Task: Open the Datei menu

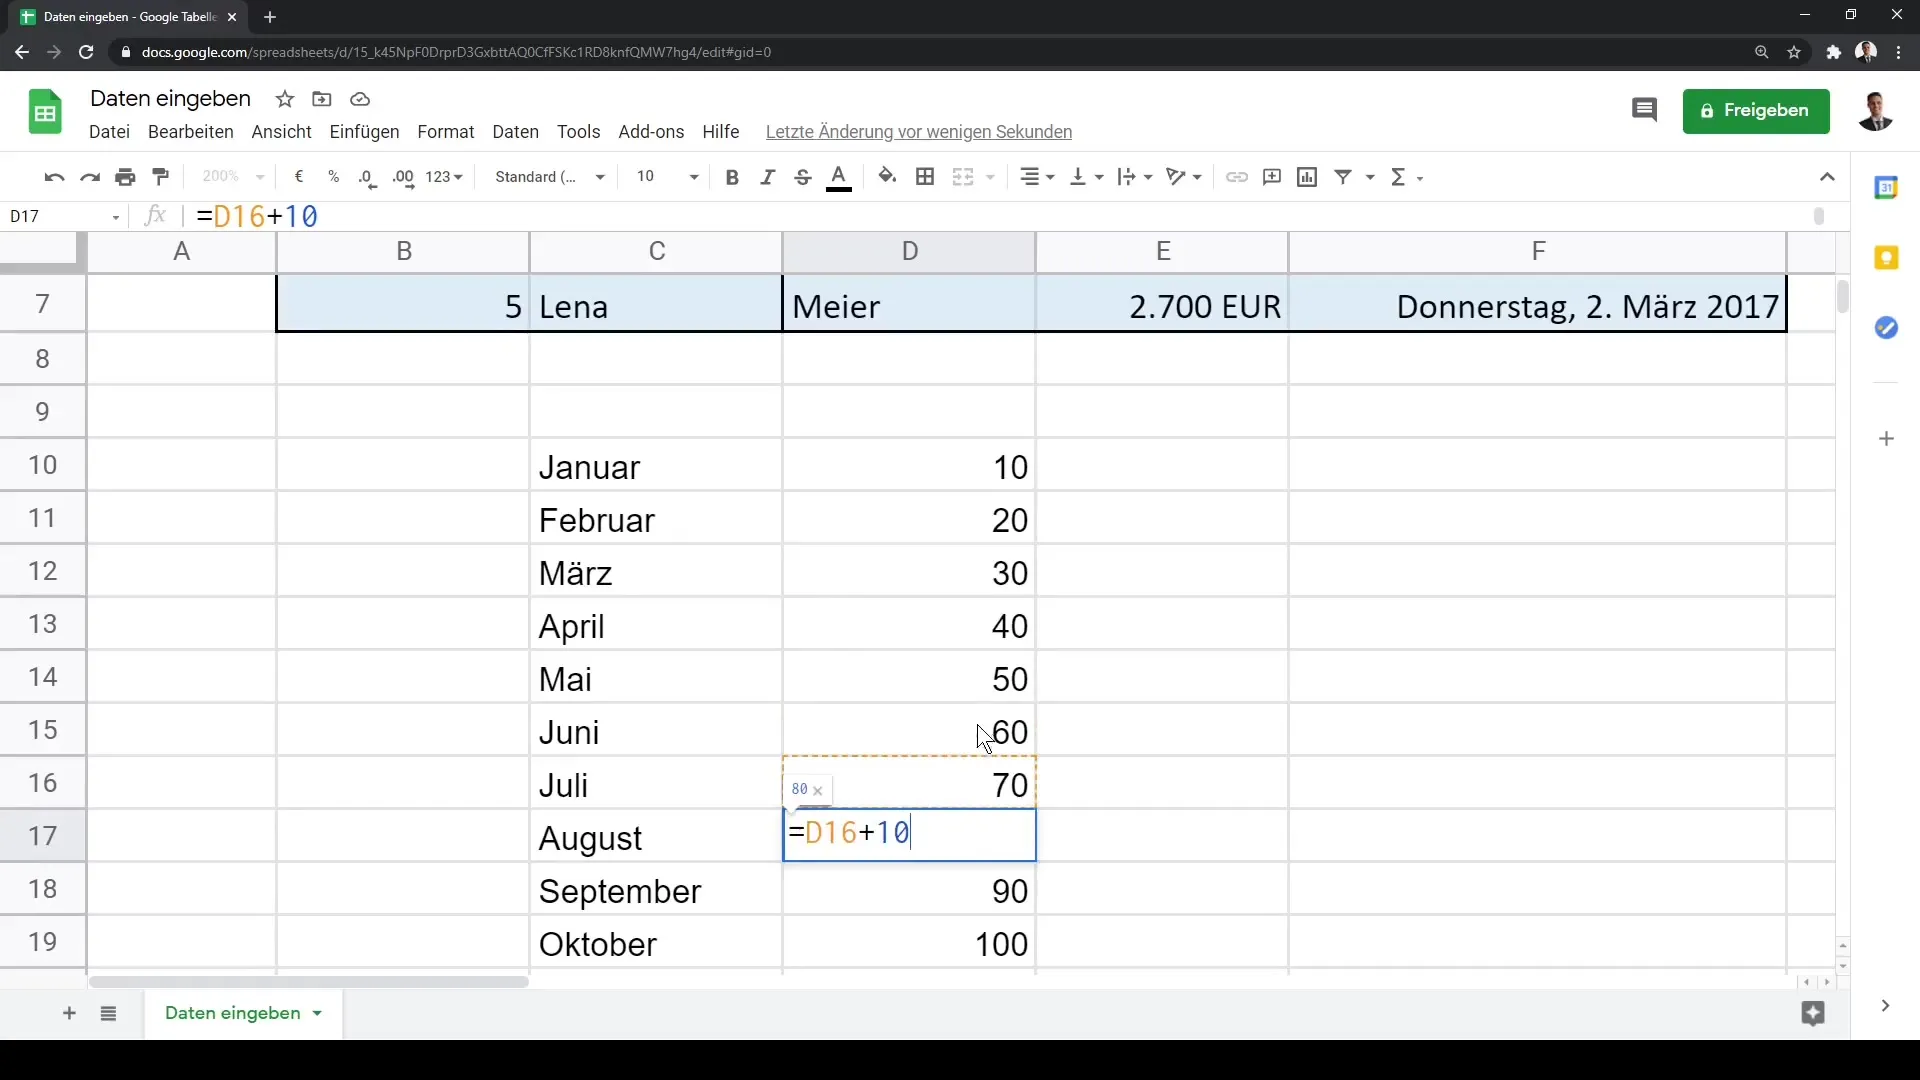Action: (x=109, y=132)
